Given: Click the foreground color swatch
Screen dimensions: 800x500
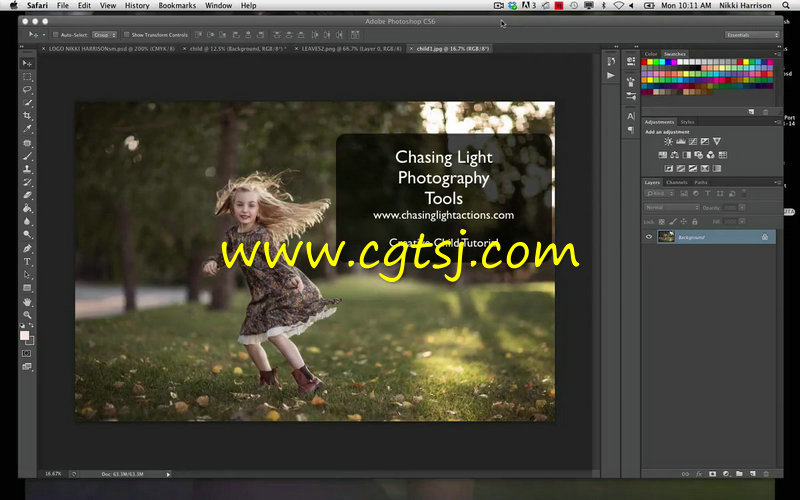Looking at the screenshot, I should [x=24, y=335].
